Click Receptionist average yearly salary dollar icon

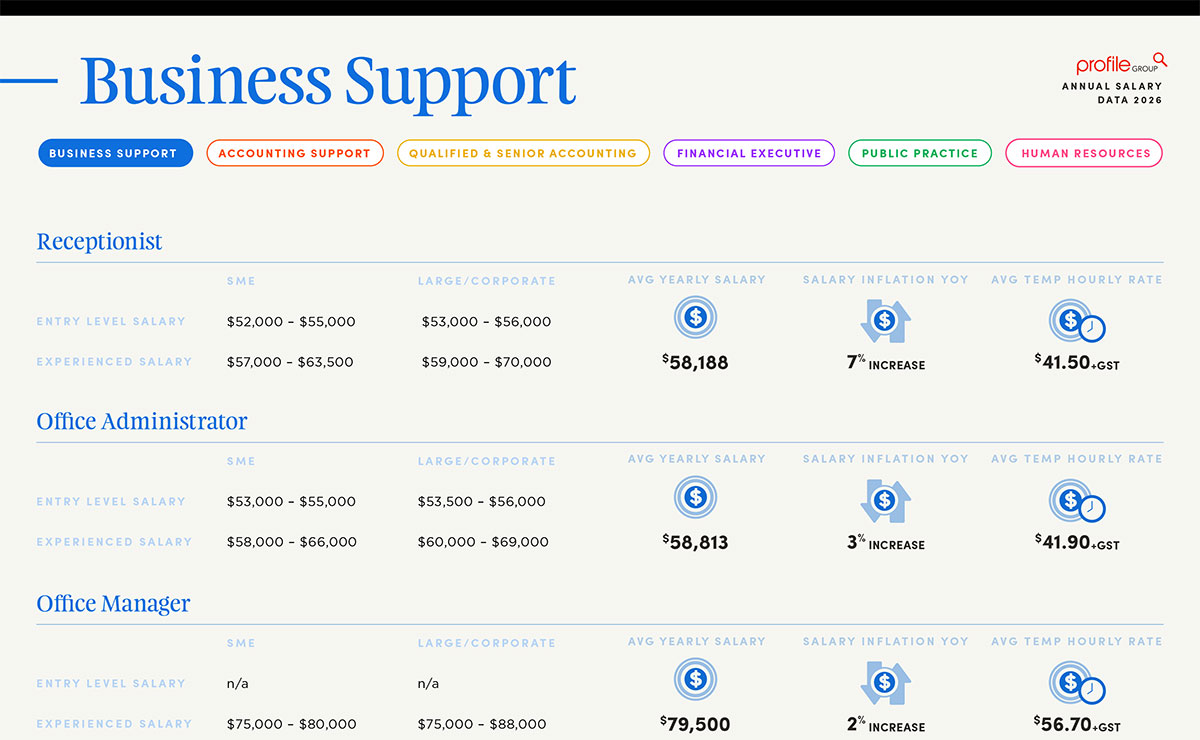(696, 318)
